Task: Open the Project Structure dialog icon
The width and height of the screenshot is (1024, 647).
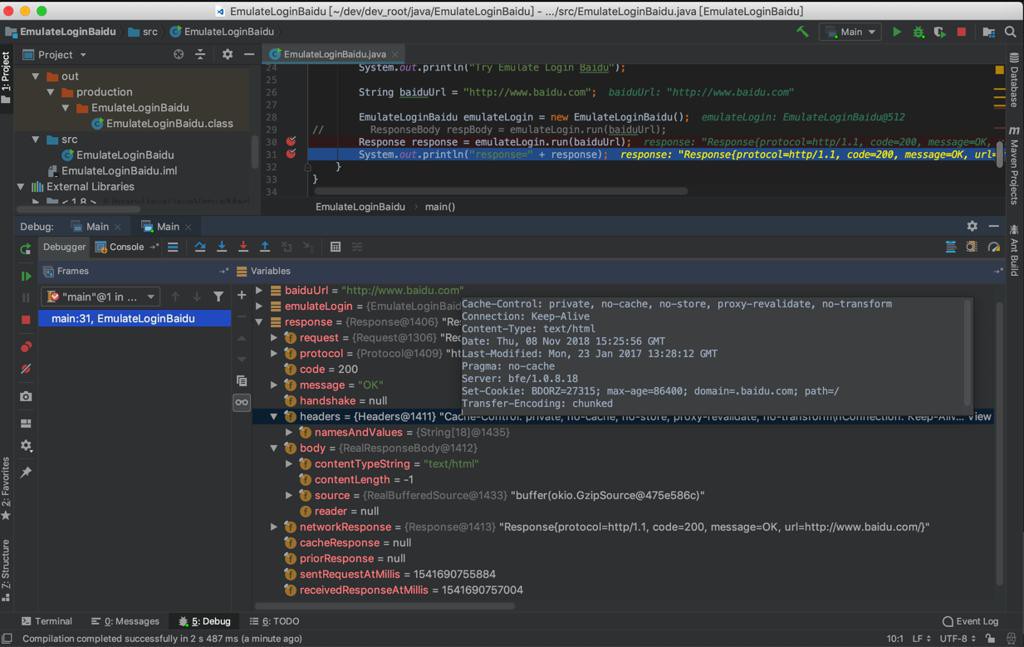Action: coord(989,31)
